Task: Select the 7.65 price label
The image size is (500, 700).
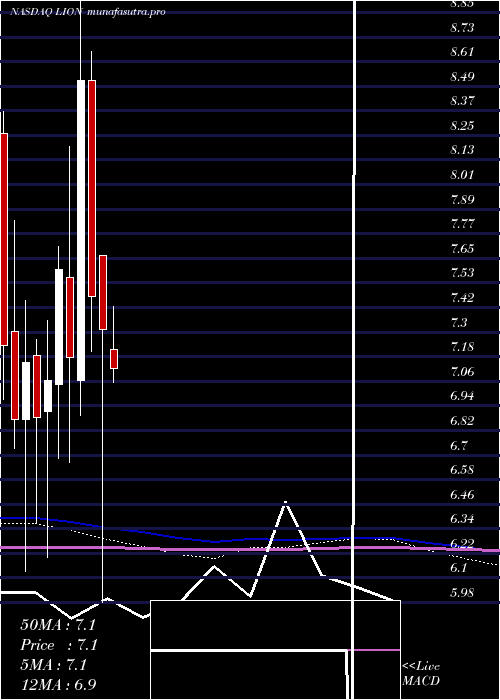Action: tap(462, 248)
